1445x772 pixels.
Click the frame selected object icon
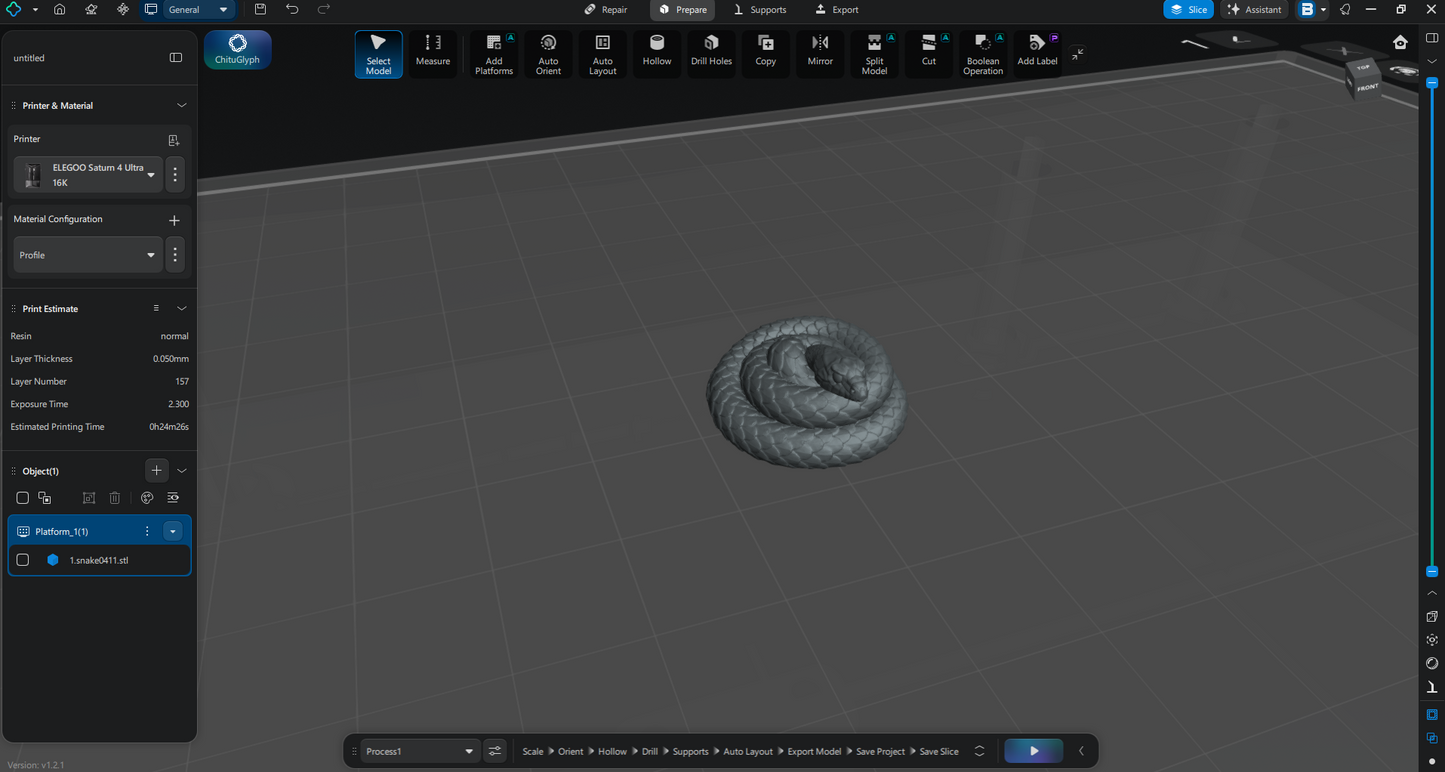89,498
